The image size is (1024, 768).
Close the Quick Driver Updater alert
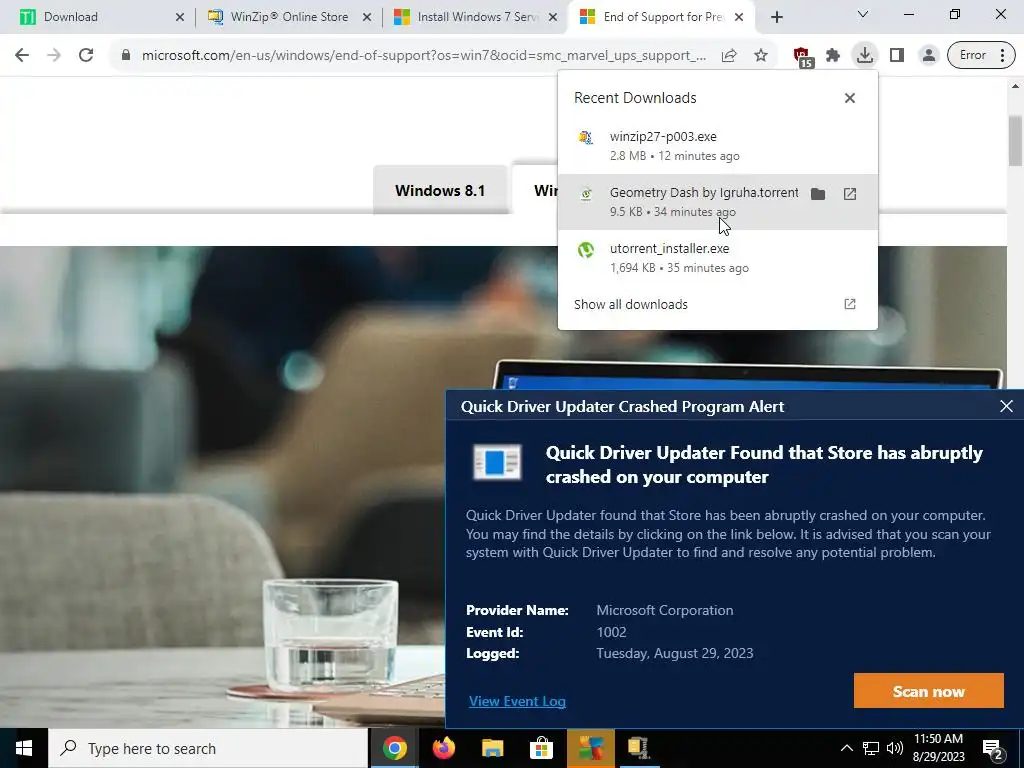(1006, 406)
